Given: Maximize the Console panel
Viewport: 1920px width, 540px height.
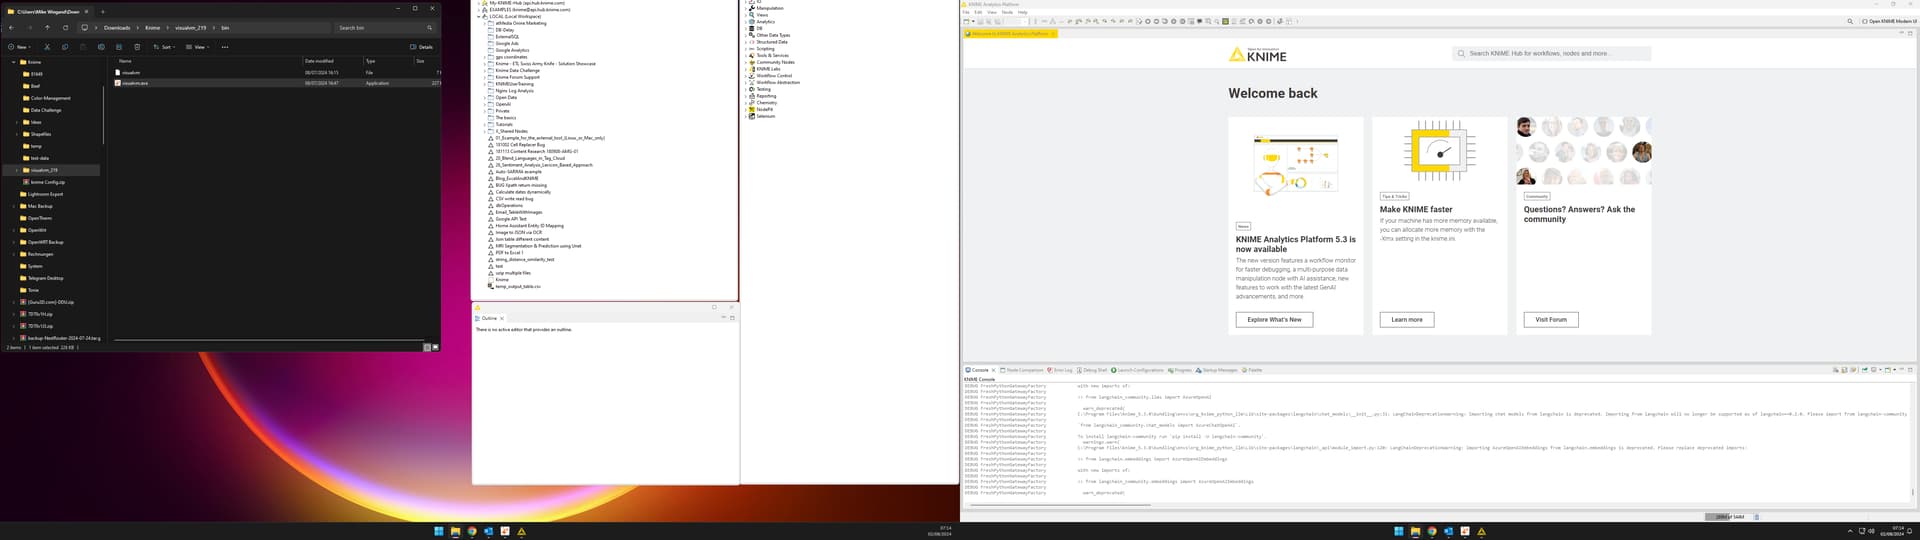Looking at the screenshot, I should 1910,370.
